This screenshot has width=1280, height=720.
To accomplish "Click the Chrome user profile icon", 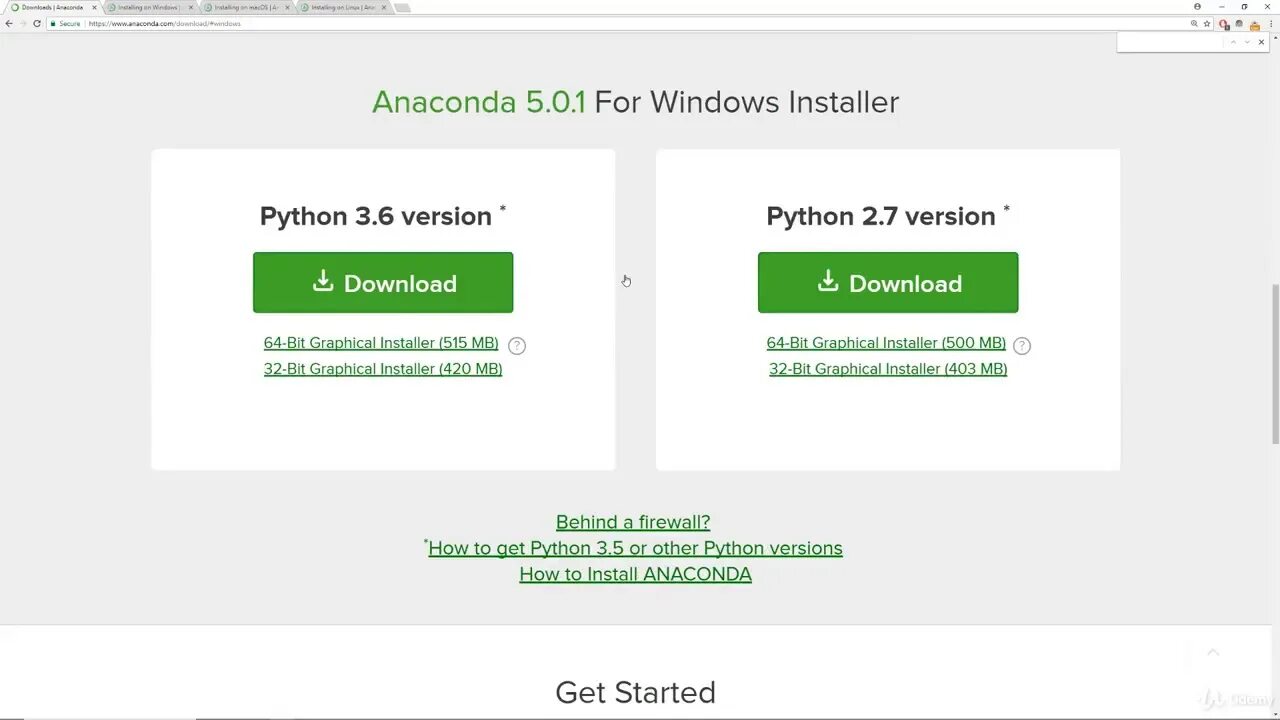I will click(x=1197, y=7).
